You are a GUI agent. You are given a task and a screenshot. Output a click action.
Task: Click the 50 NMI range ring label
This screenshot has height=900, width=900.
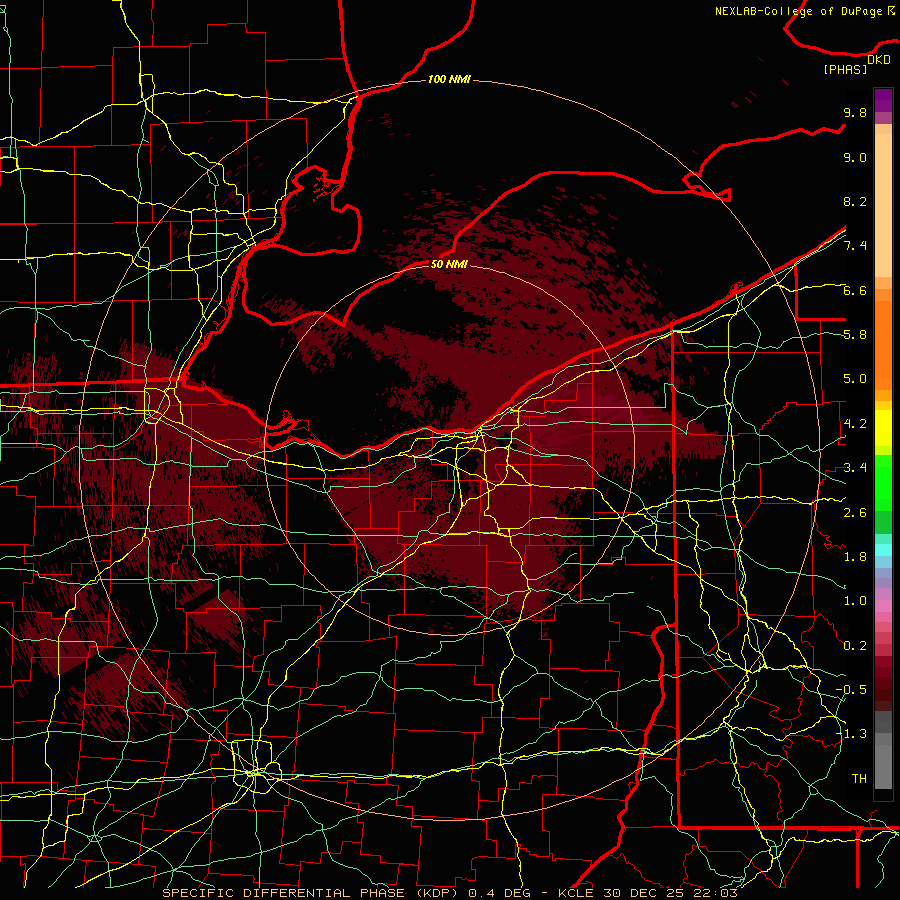coord(449,264)
